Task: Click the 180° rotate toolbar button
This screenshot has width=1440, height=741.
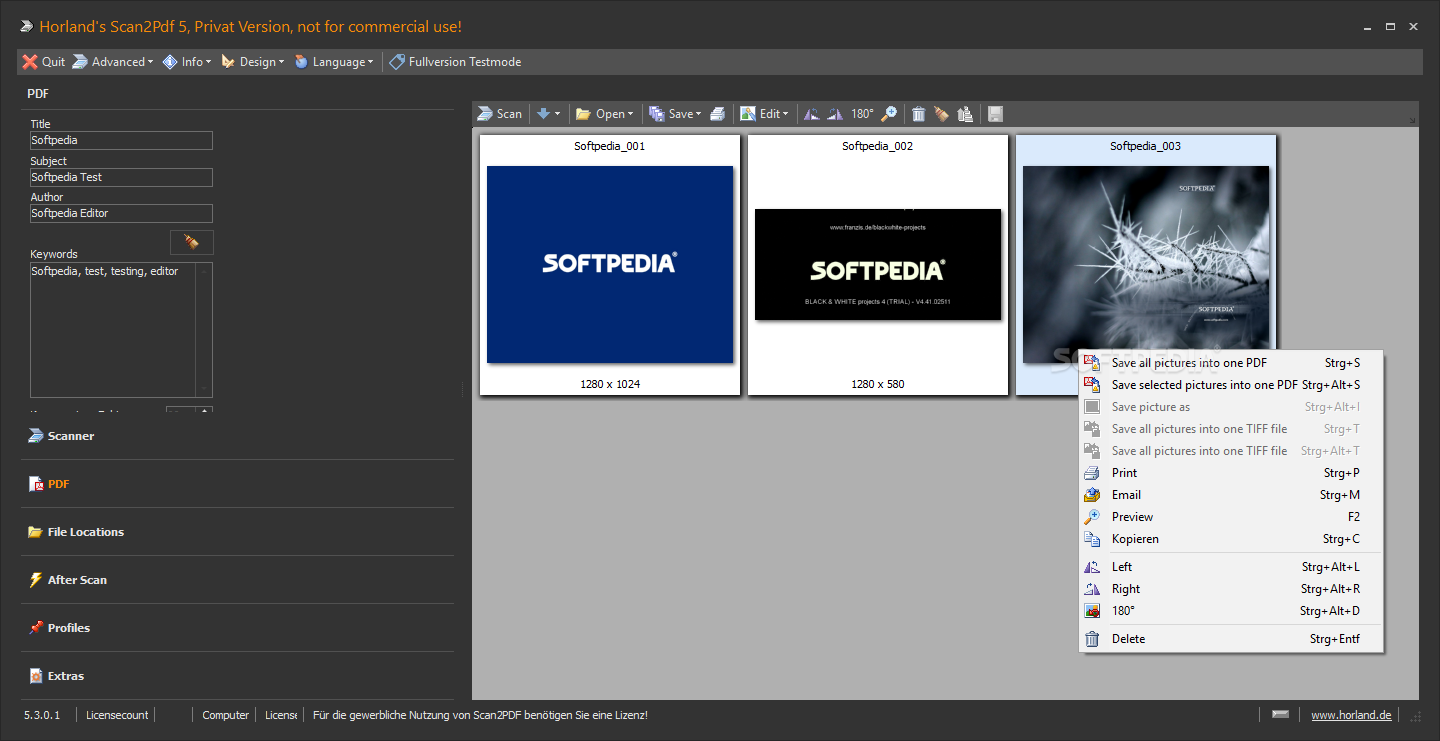Action: [862, 114]
